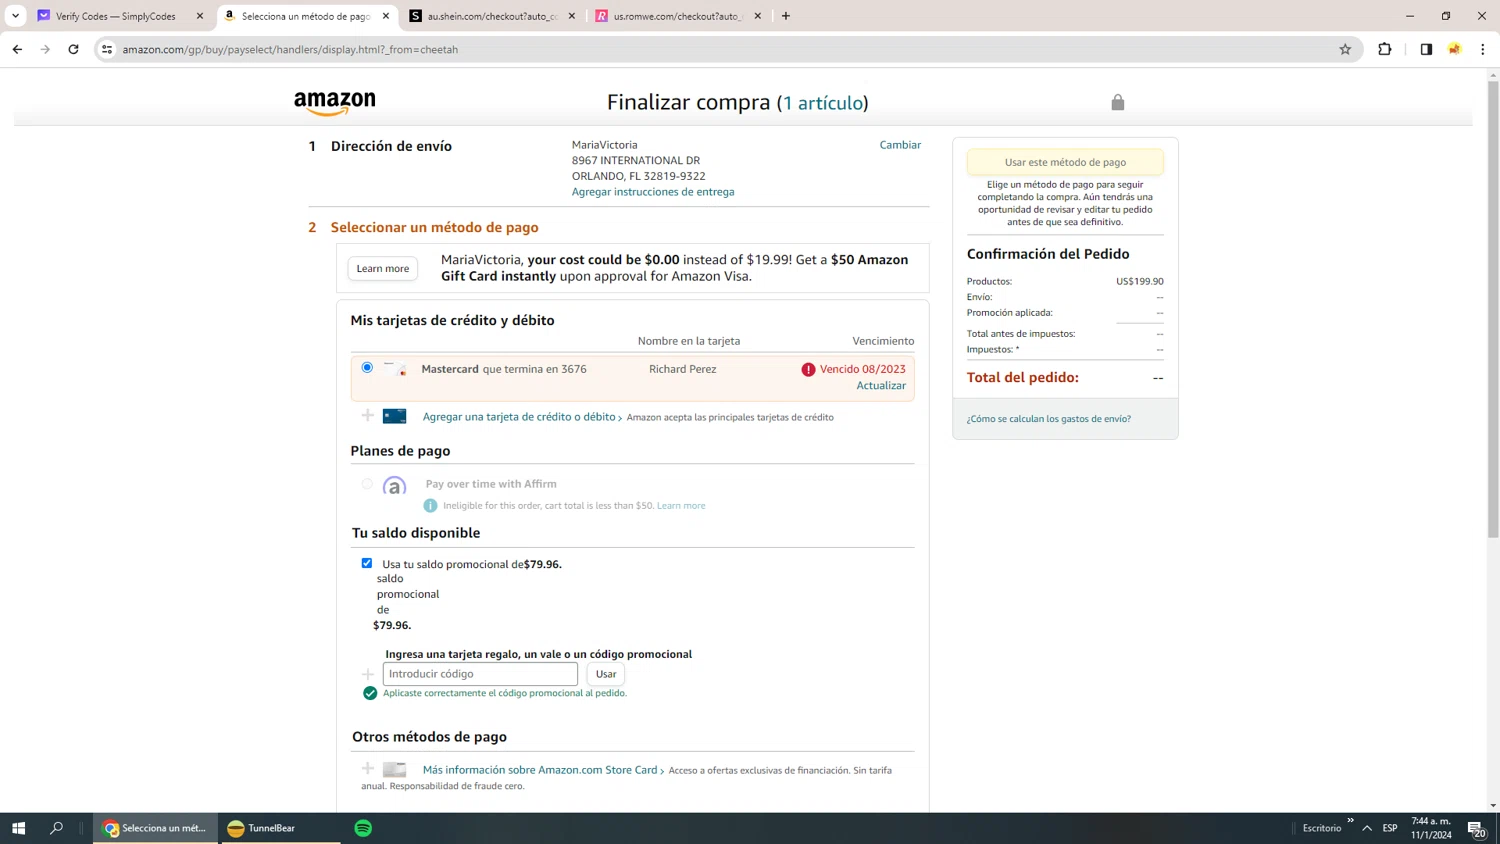Open site information icon in address bar
Image resolution: width=1500 pixels, height=844 pixels.
[107, 49]
